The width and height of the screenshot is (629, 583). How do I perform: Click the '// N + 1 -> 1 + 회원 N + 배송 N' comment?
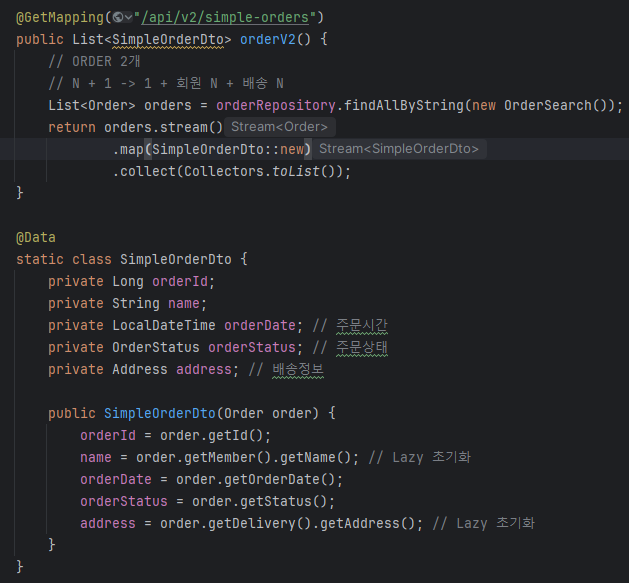point(166,83)
